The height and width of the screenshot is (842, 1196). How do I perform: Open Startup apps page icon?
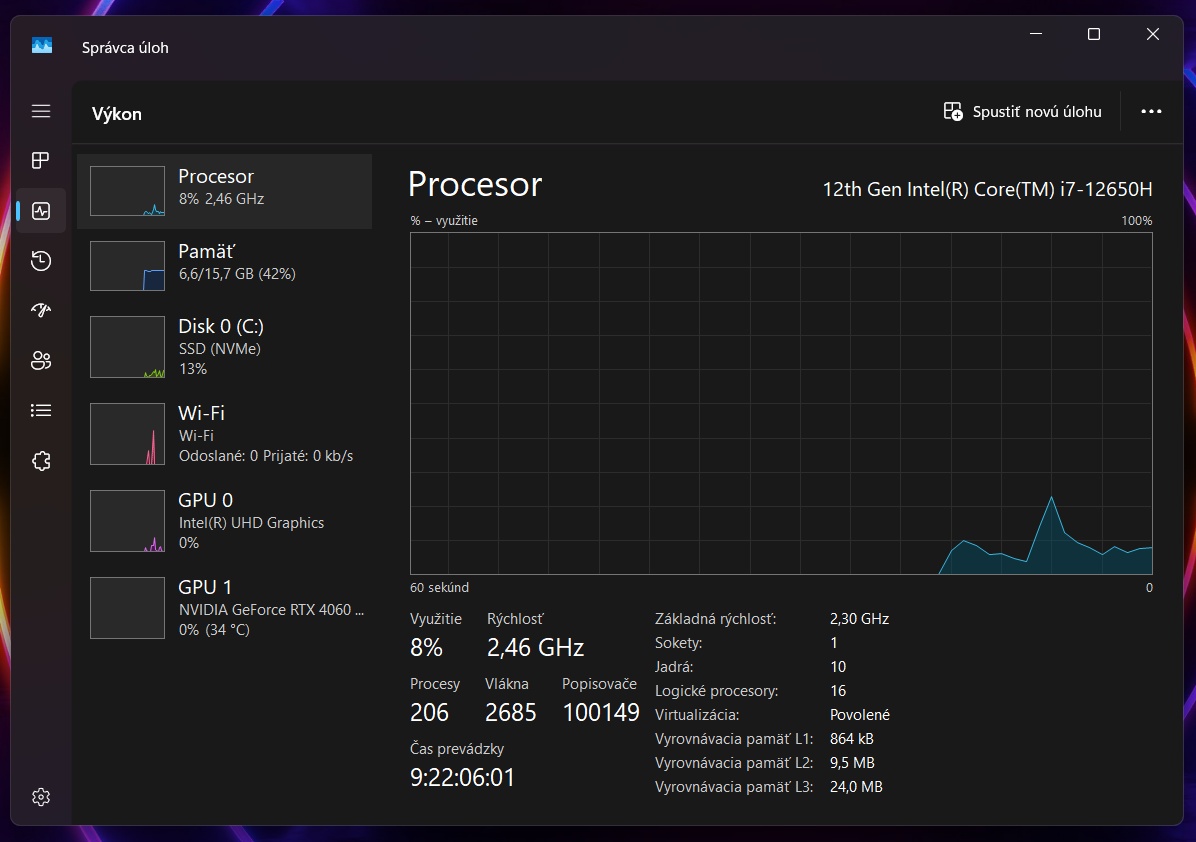pyautogui.click(x=41, y=310)
